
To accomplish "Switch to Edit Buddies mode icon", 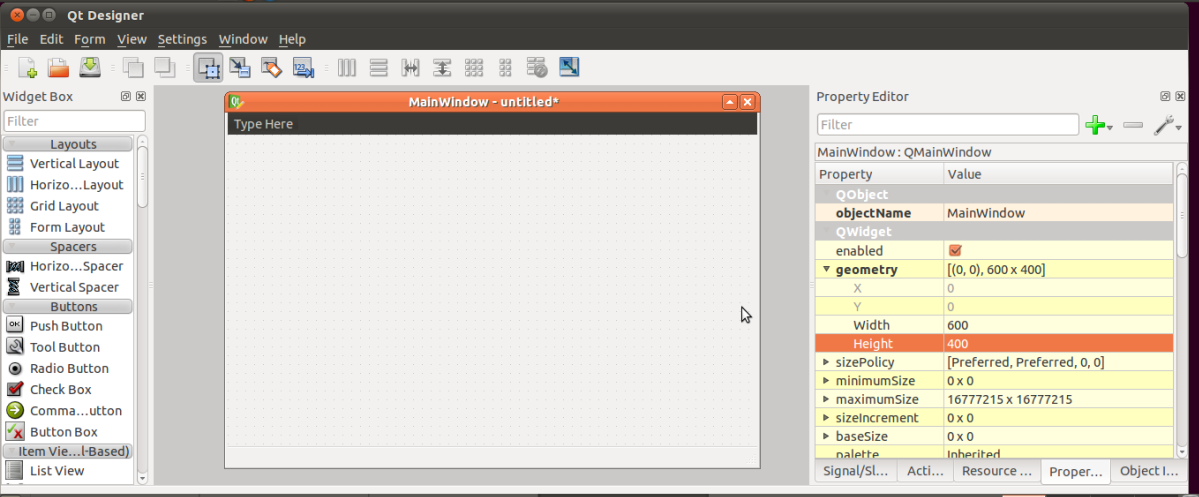I will (271, 67).
